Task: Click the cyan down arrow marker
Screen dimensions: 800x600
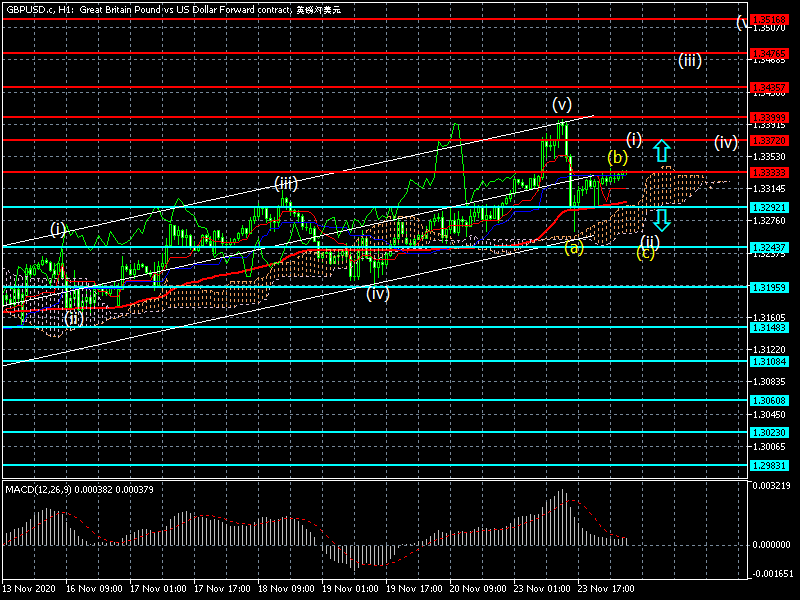Action: tap(661, 219)
